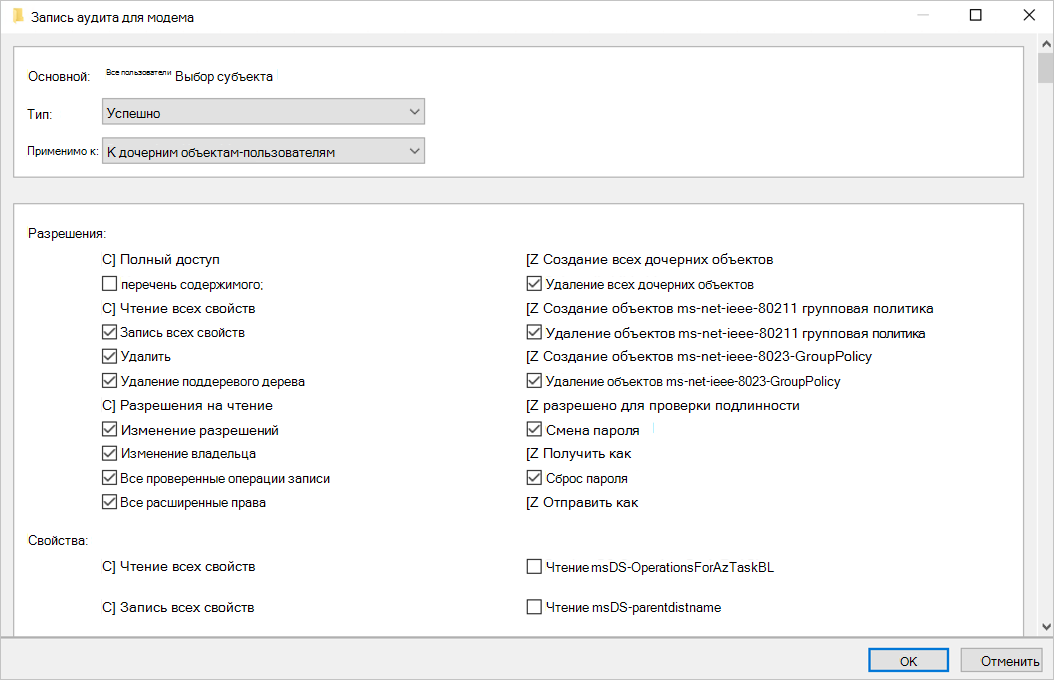Open the "Применимо к" dropdown list
The height and width of the screenshot is (680, 1054).
pyautogui.click(x=263, y=151)
